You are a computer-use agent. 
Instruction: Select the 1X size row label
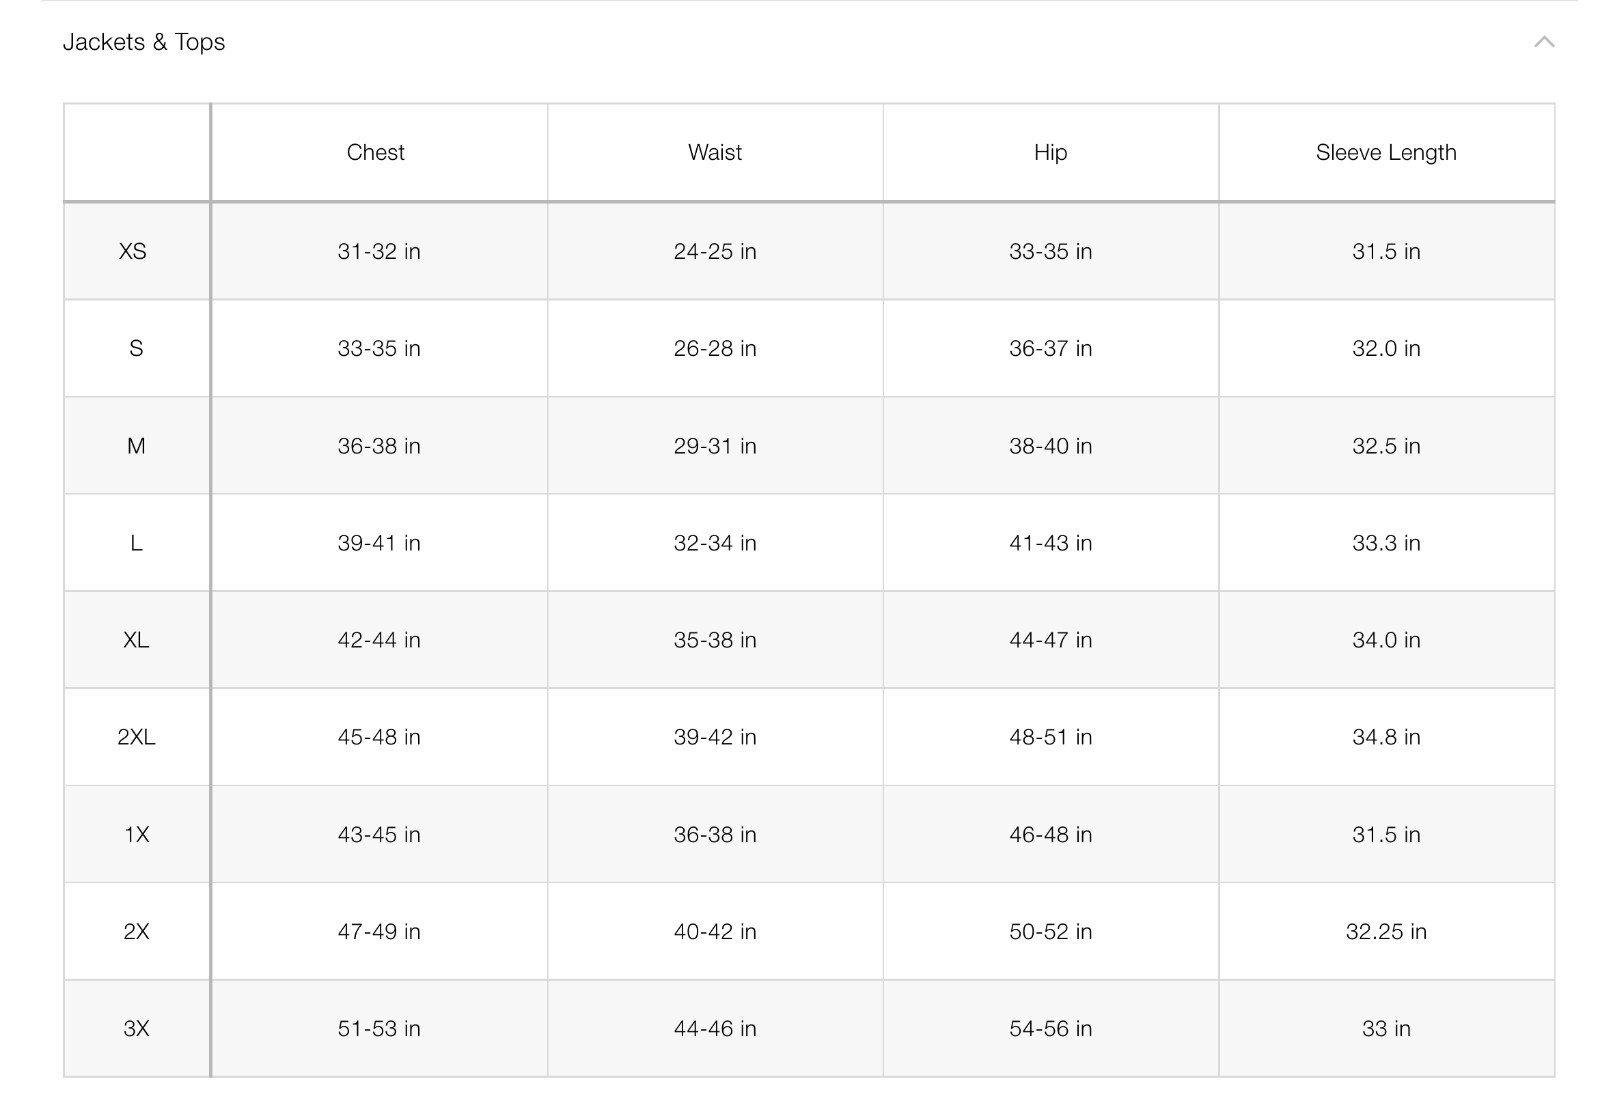pyautogui.click(x=136, y=834)
